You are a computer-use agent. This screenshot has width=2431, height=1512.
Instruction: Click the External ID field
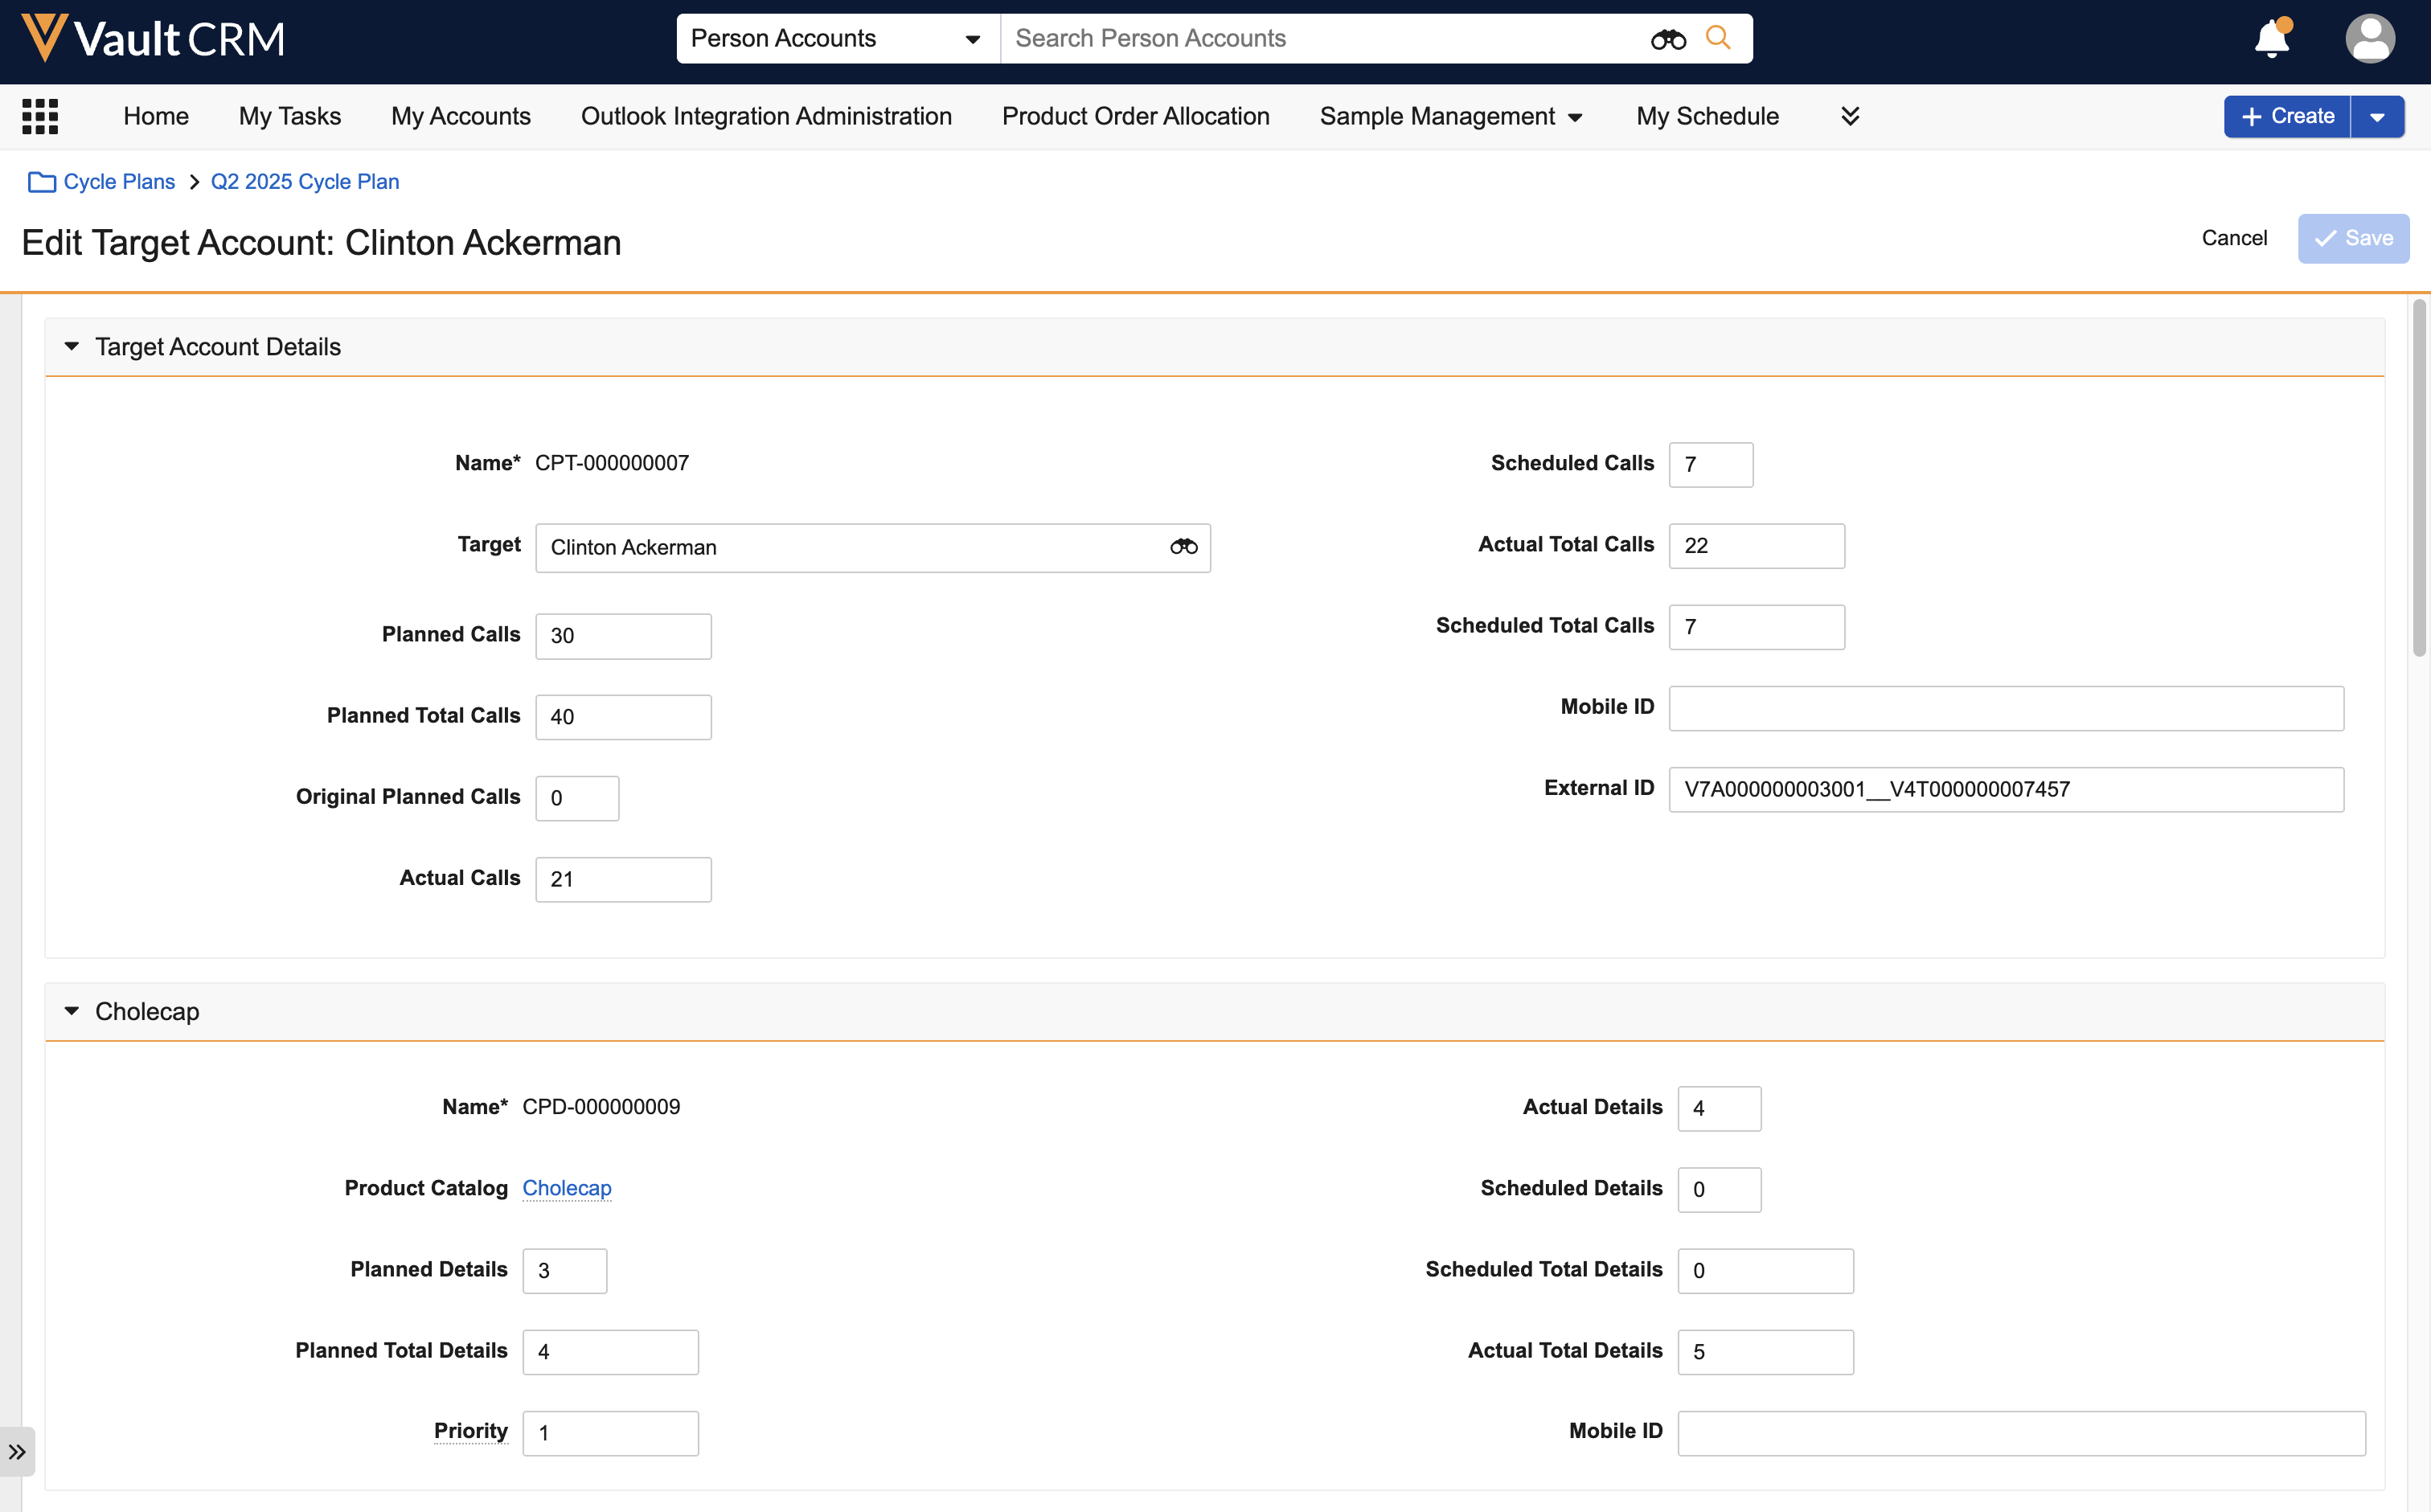pos(2006,789)
